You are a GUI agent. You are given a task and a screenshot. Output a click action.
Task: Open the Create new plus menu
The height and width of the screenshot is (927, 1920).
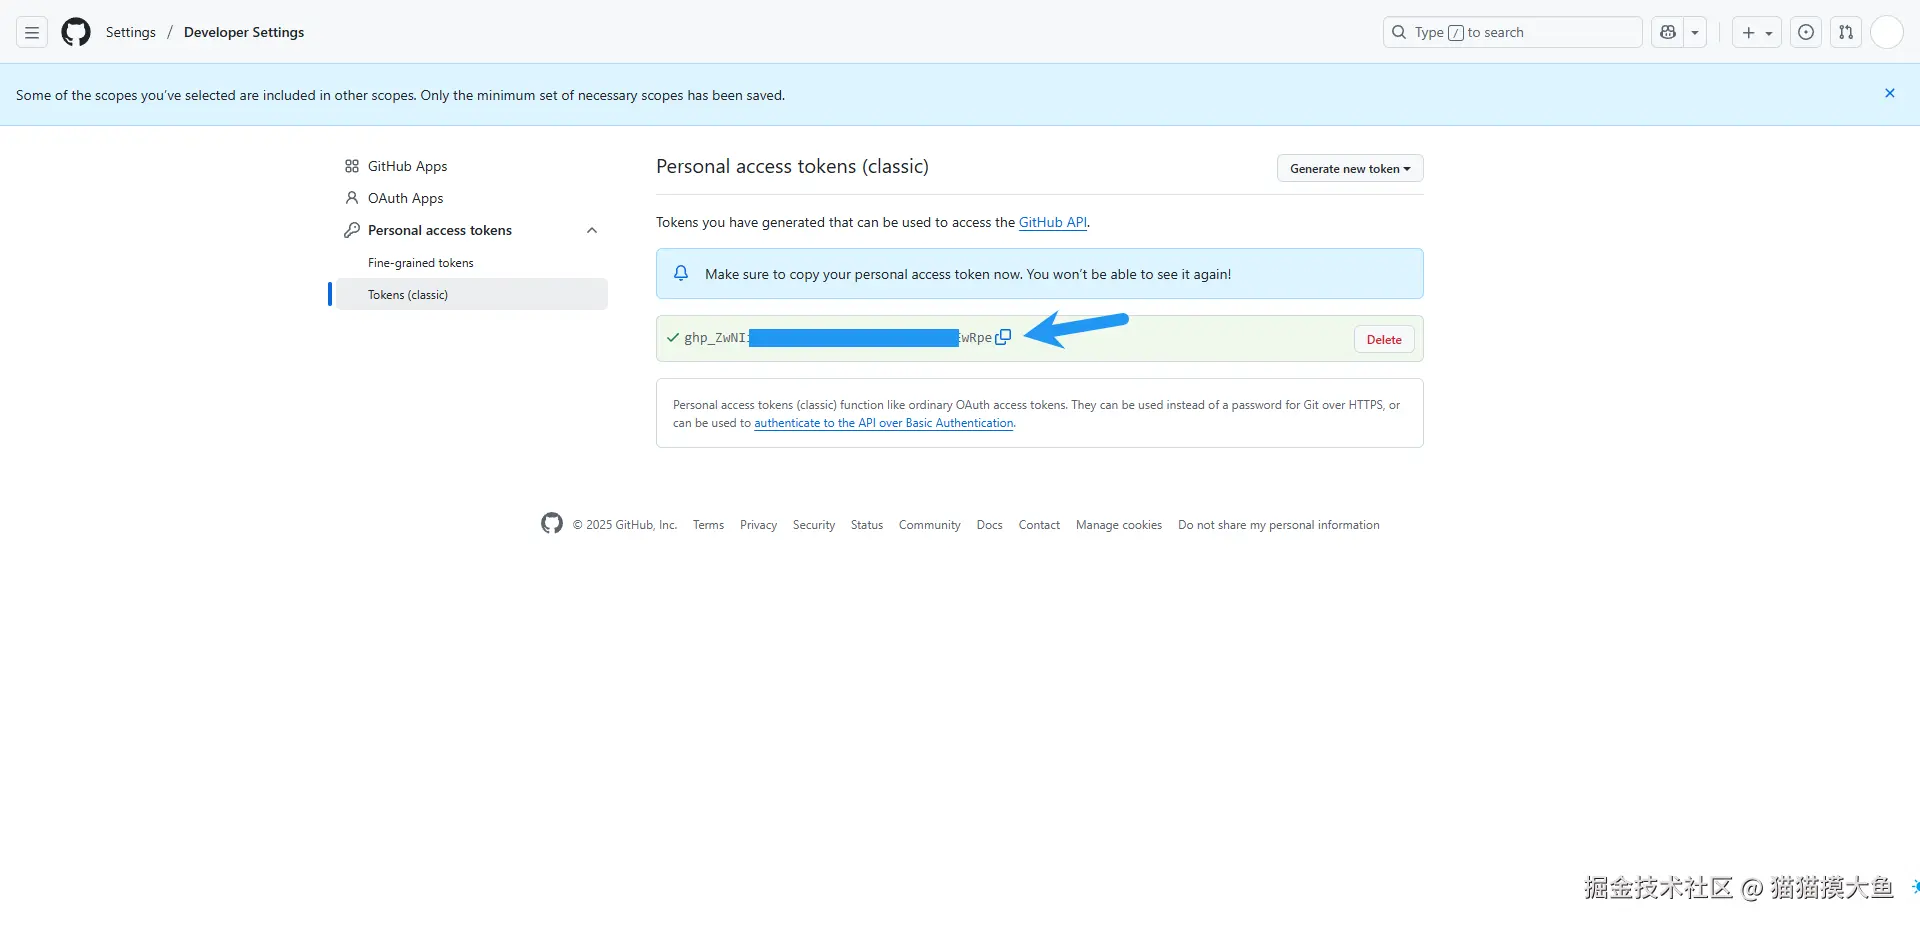click(1756, 33)
